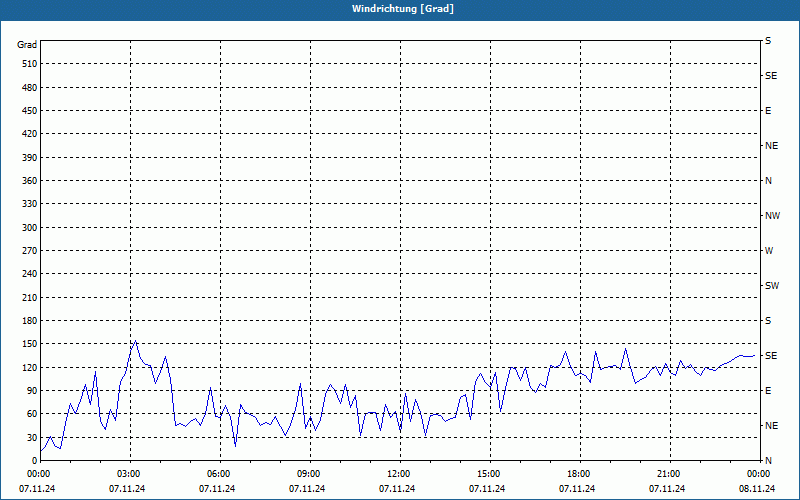Screen dimensions: 800x500
Task: Select the 510 value on the left axis
Action: pyautogui.click(x=27, y=64)
